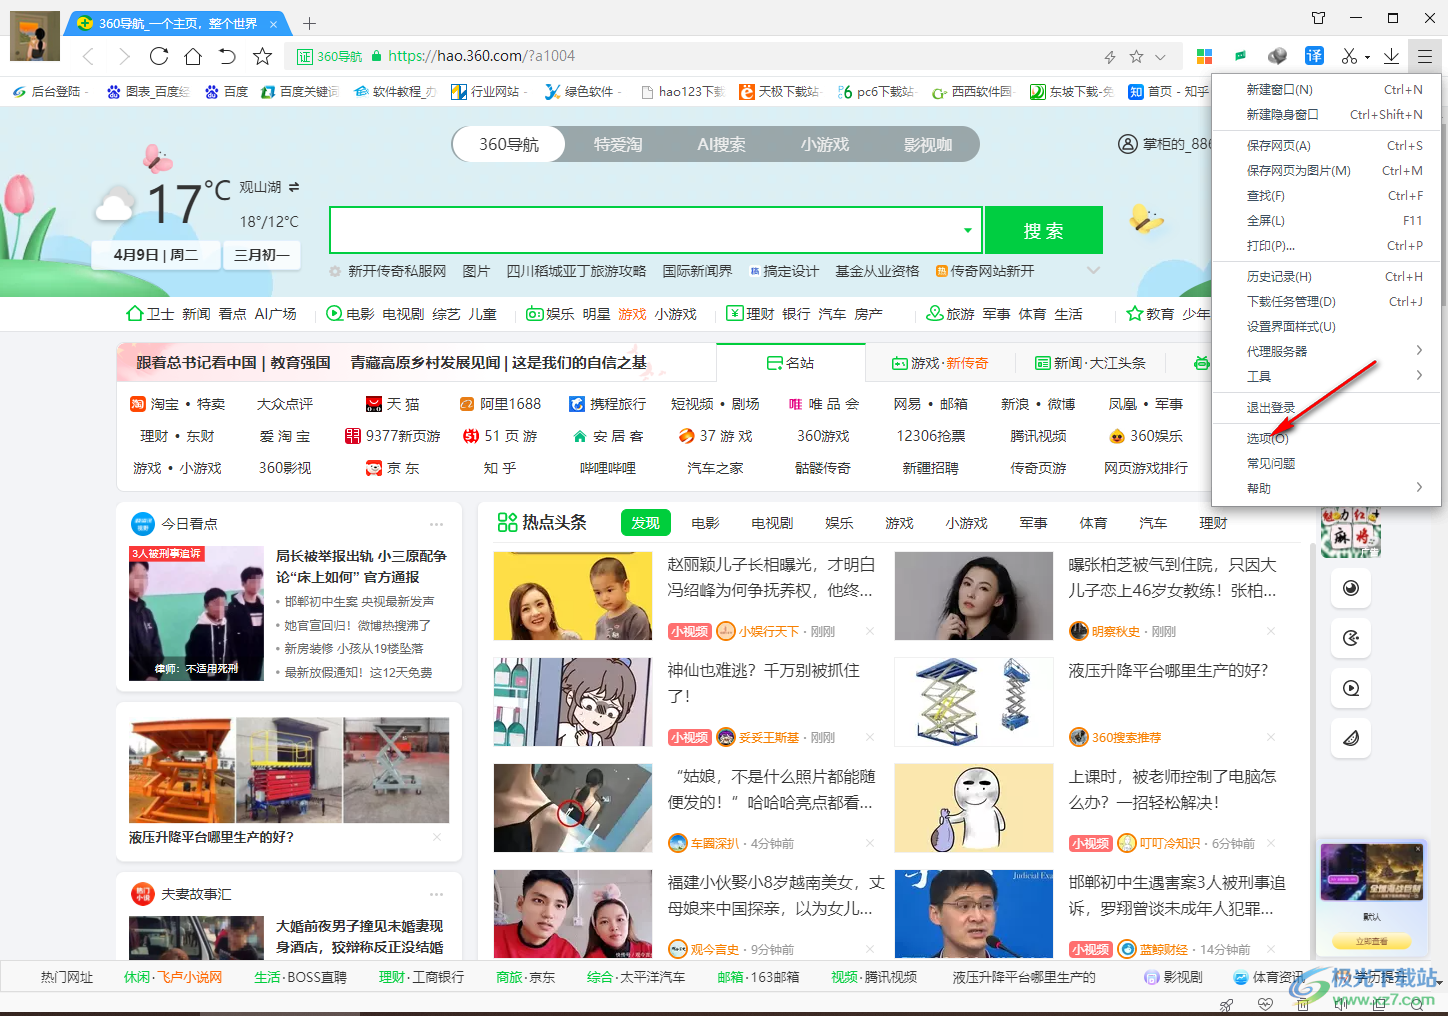This screenshot has width=1448, height=1016.
Task: Click the lightning speed-mode icon in address bar
Action: coord(1110,57)
